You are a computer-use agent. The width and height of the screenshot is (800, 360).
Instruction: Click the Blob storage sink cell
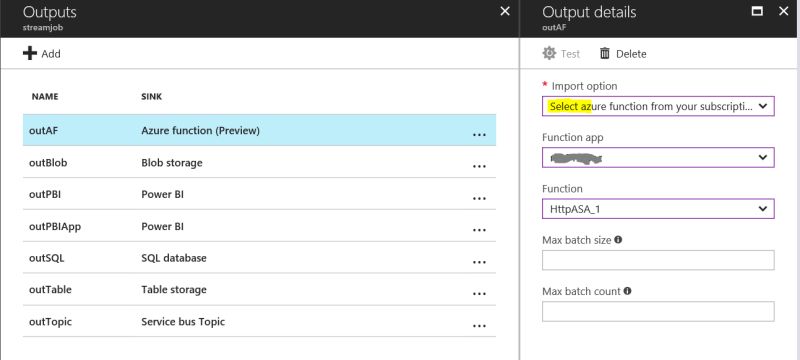[x=172, y=163]
